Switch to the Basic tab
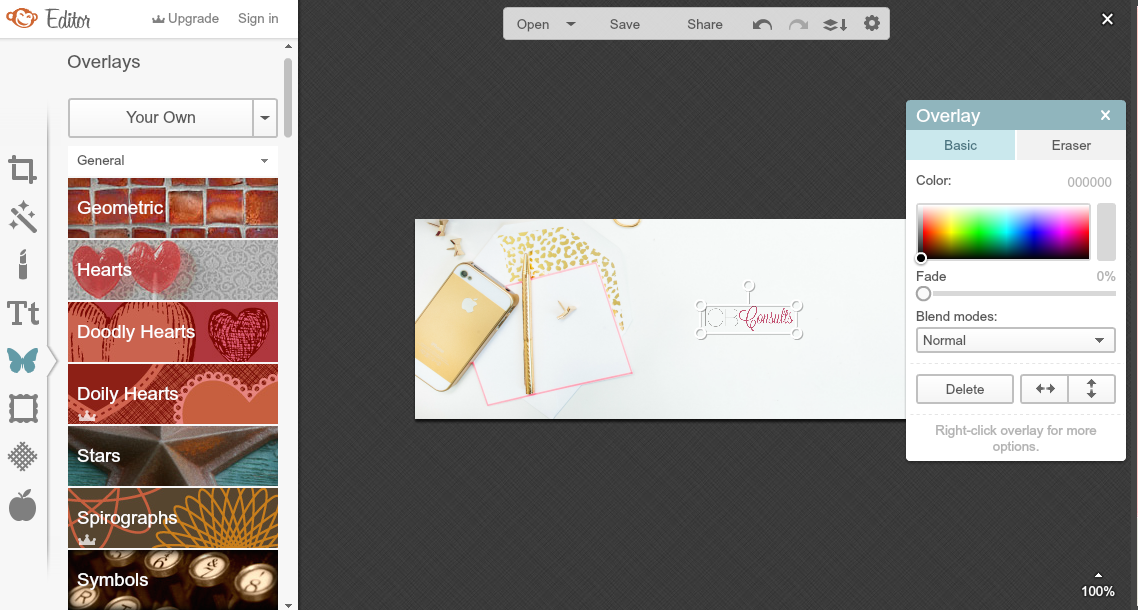The image size is (1138, 610). tap(959, 145)
